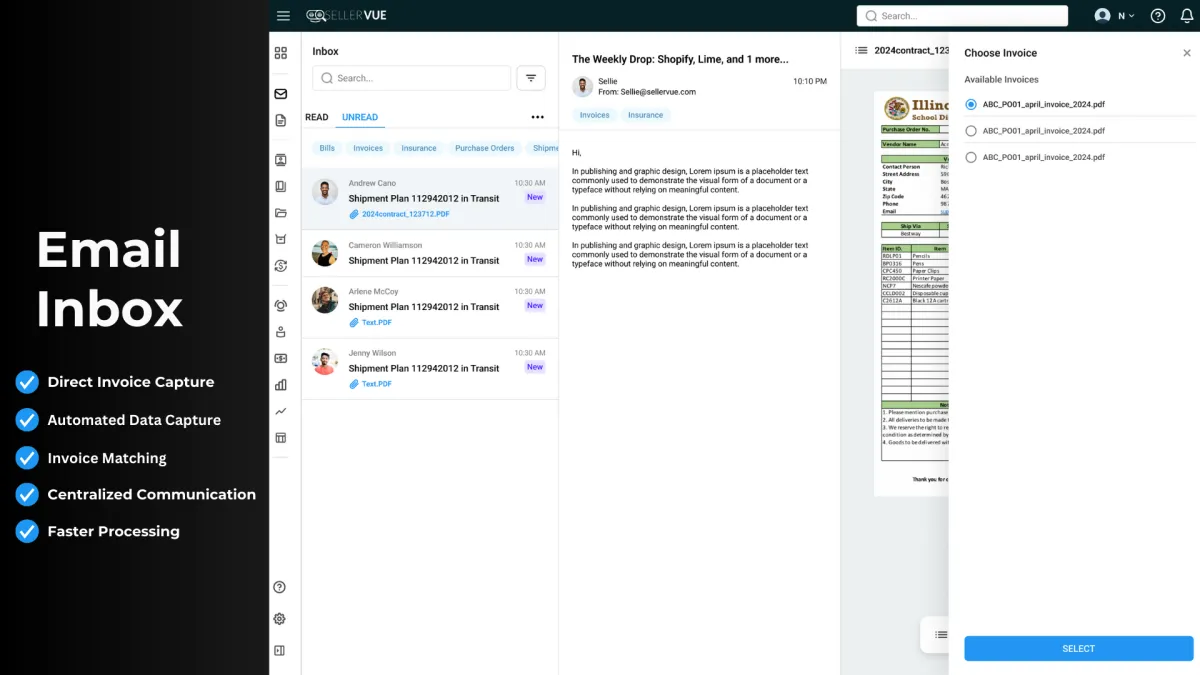Click Invoices tag in opened email
This screenshot has height=675, width=1200.
(595, 115)
